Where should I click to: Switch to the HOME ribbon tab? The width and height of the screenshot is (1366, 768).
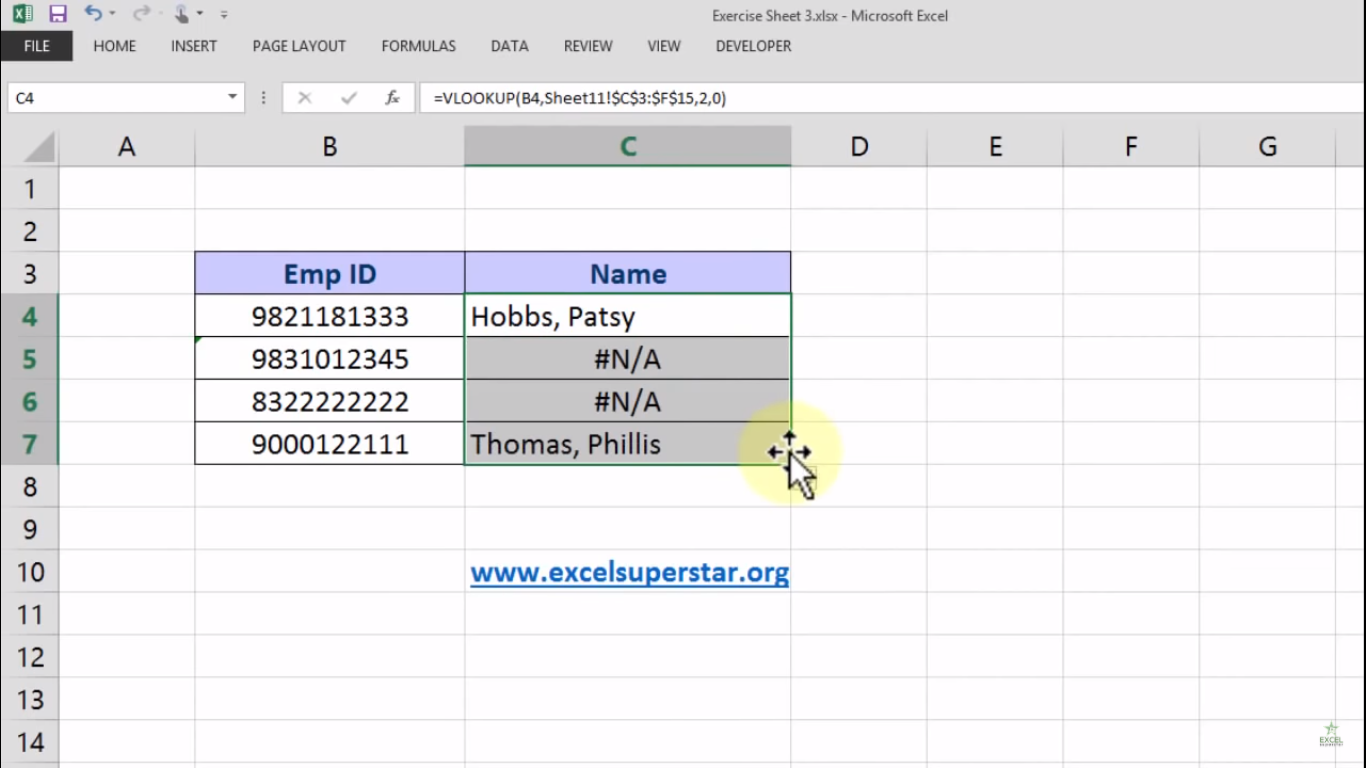click(115, 46)
